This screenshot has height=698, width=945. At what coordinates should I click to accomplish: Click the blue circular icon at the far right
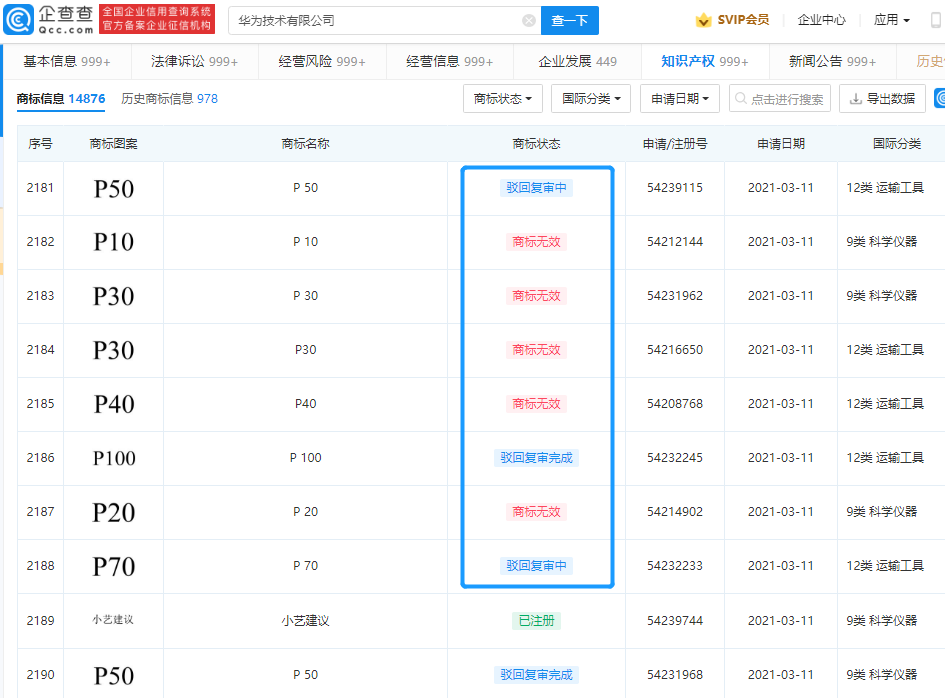(935, 99)
